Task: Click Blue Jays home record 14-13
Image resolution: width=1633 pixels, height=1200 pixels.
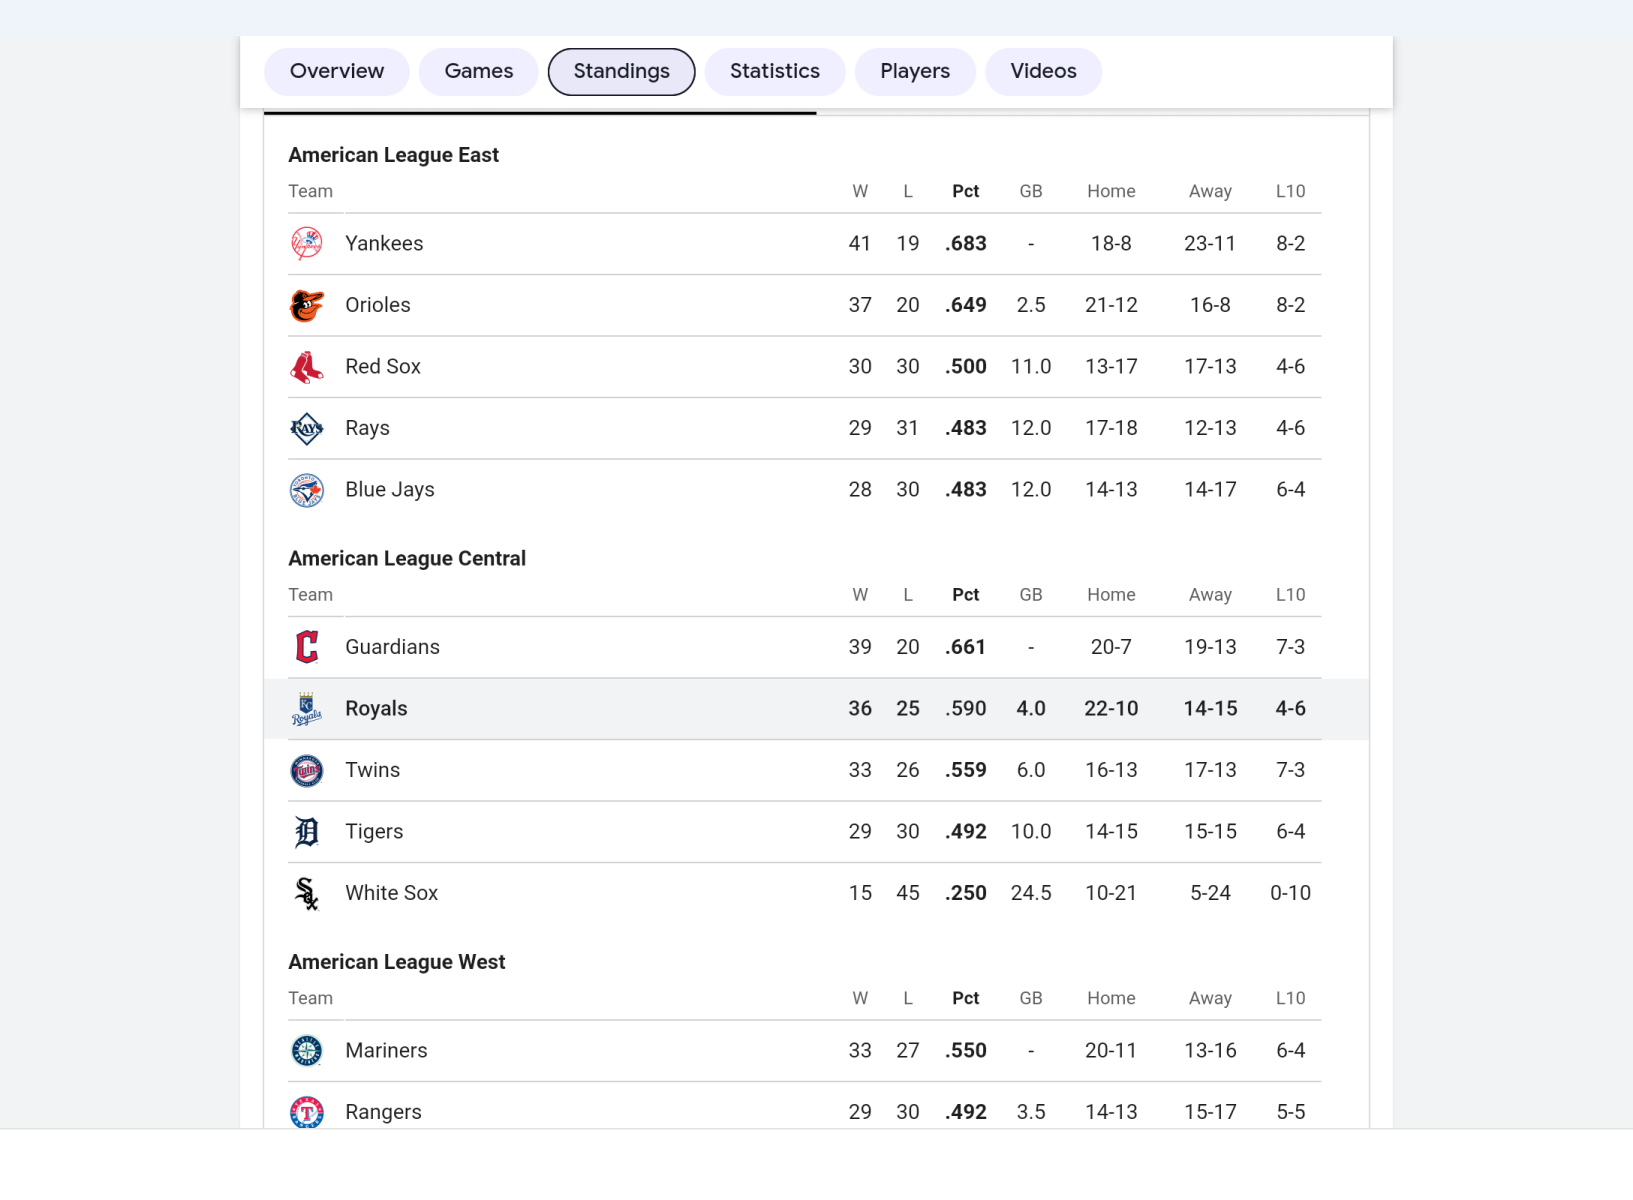Action: click(x=1111, y=490)
